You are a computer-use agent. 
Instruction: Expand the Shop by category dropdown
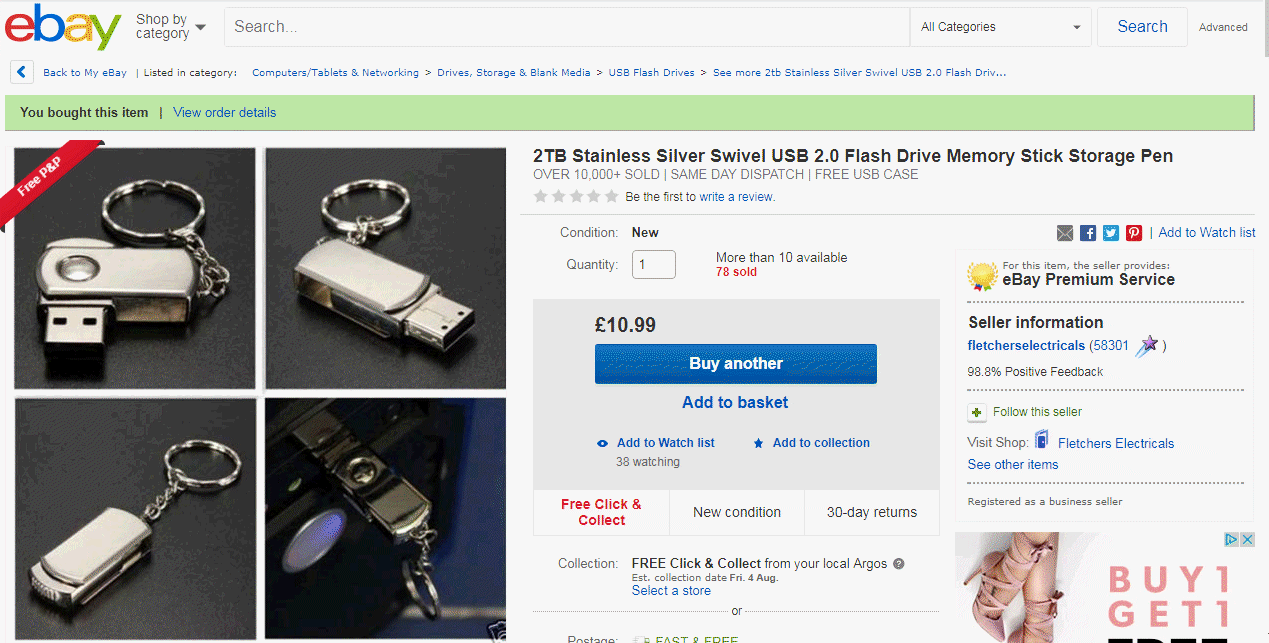pos(171,27)
